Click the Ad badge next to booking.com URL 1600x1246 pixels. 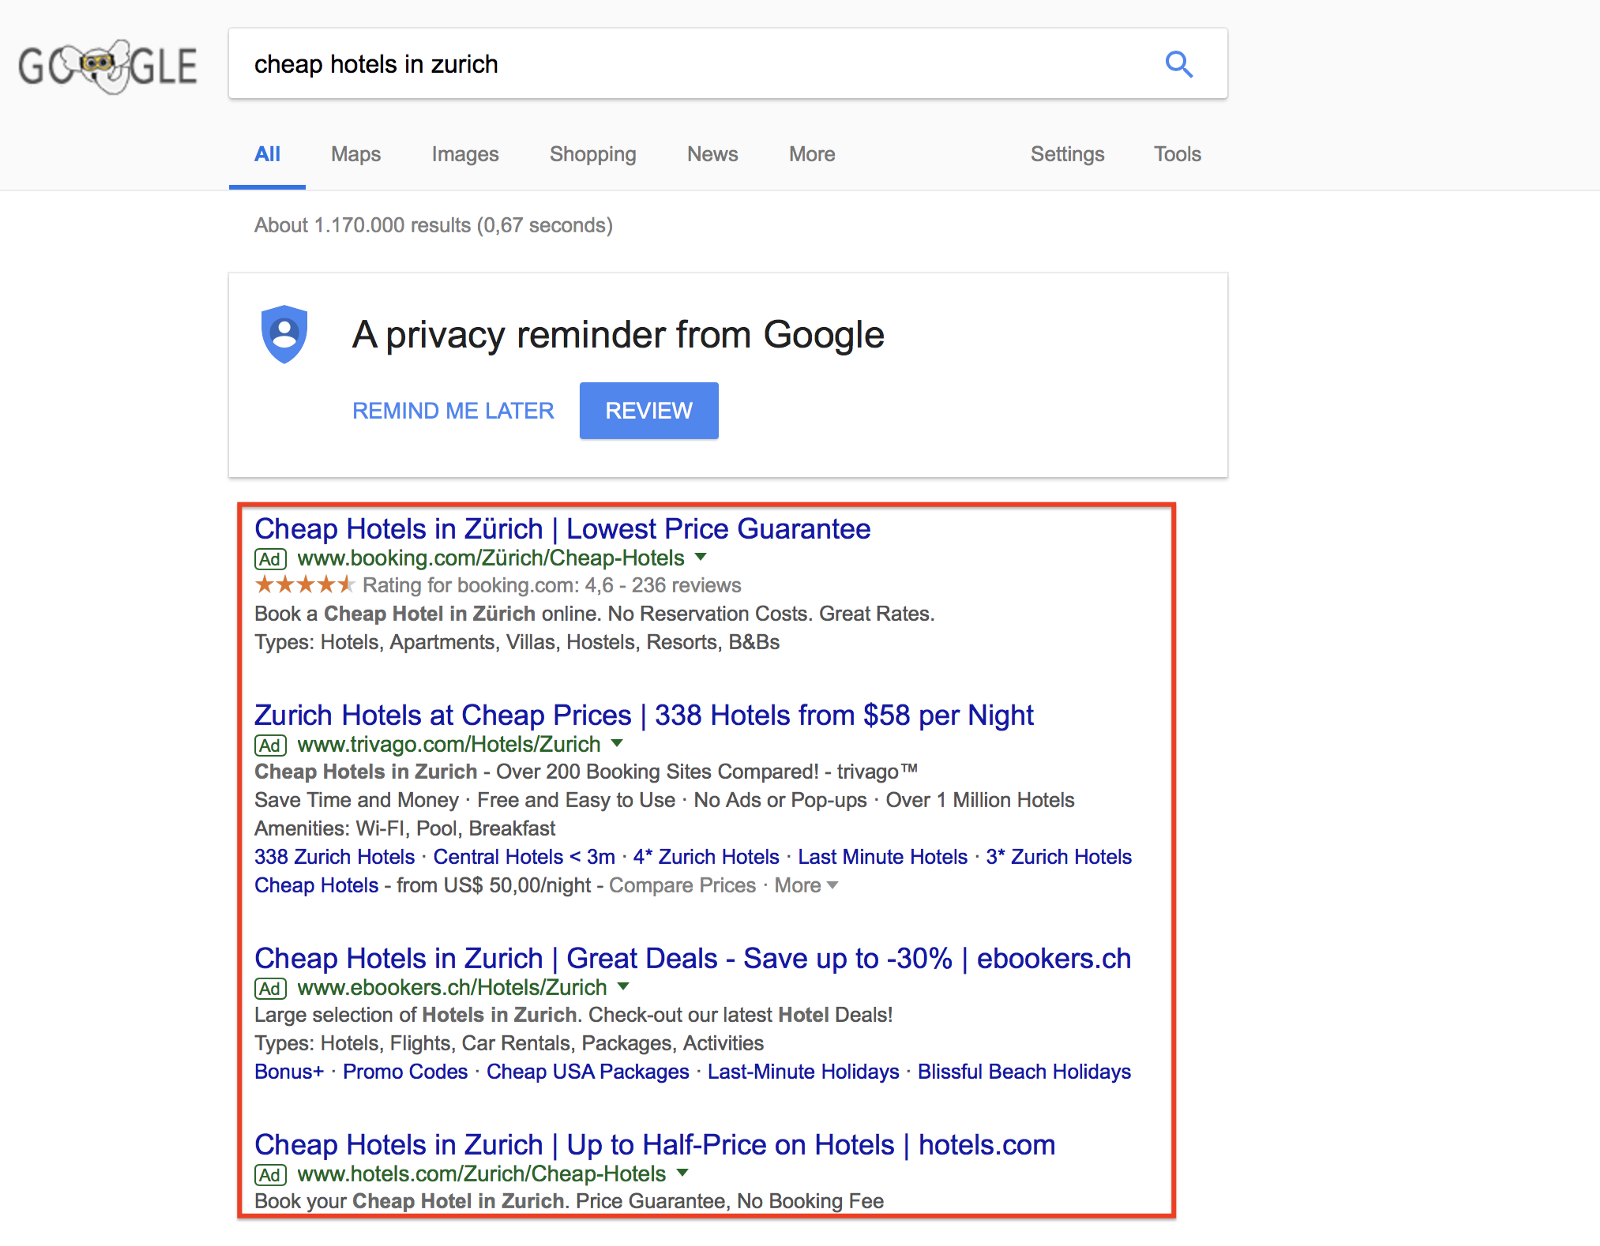click(270, 559)
